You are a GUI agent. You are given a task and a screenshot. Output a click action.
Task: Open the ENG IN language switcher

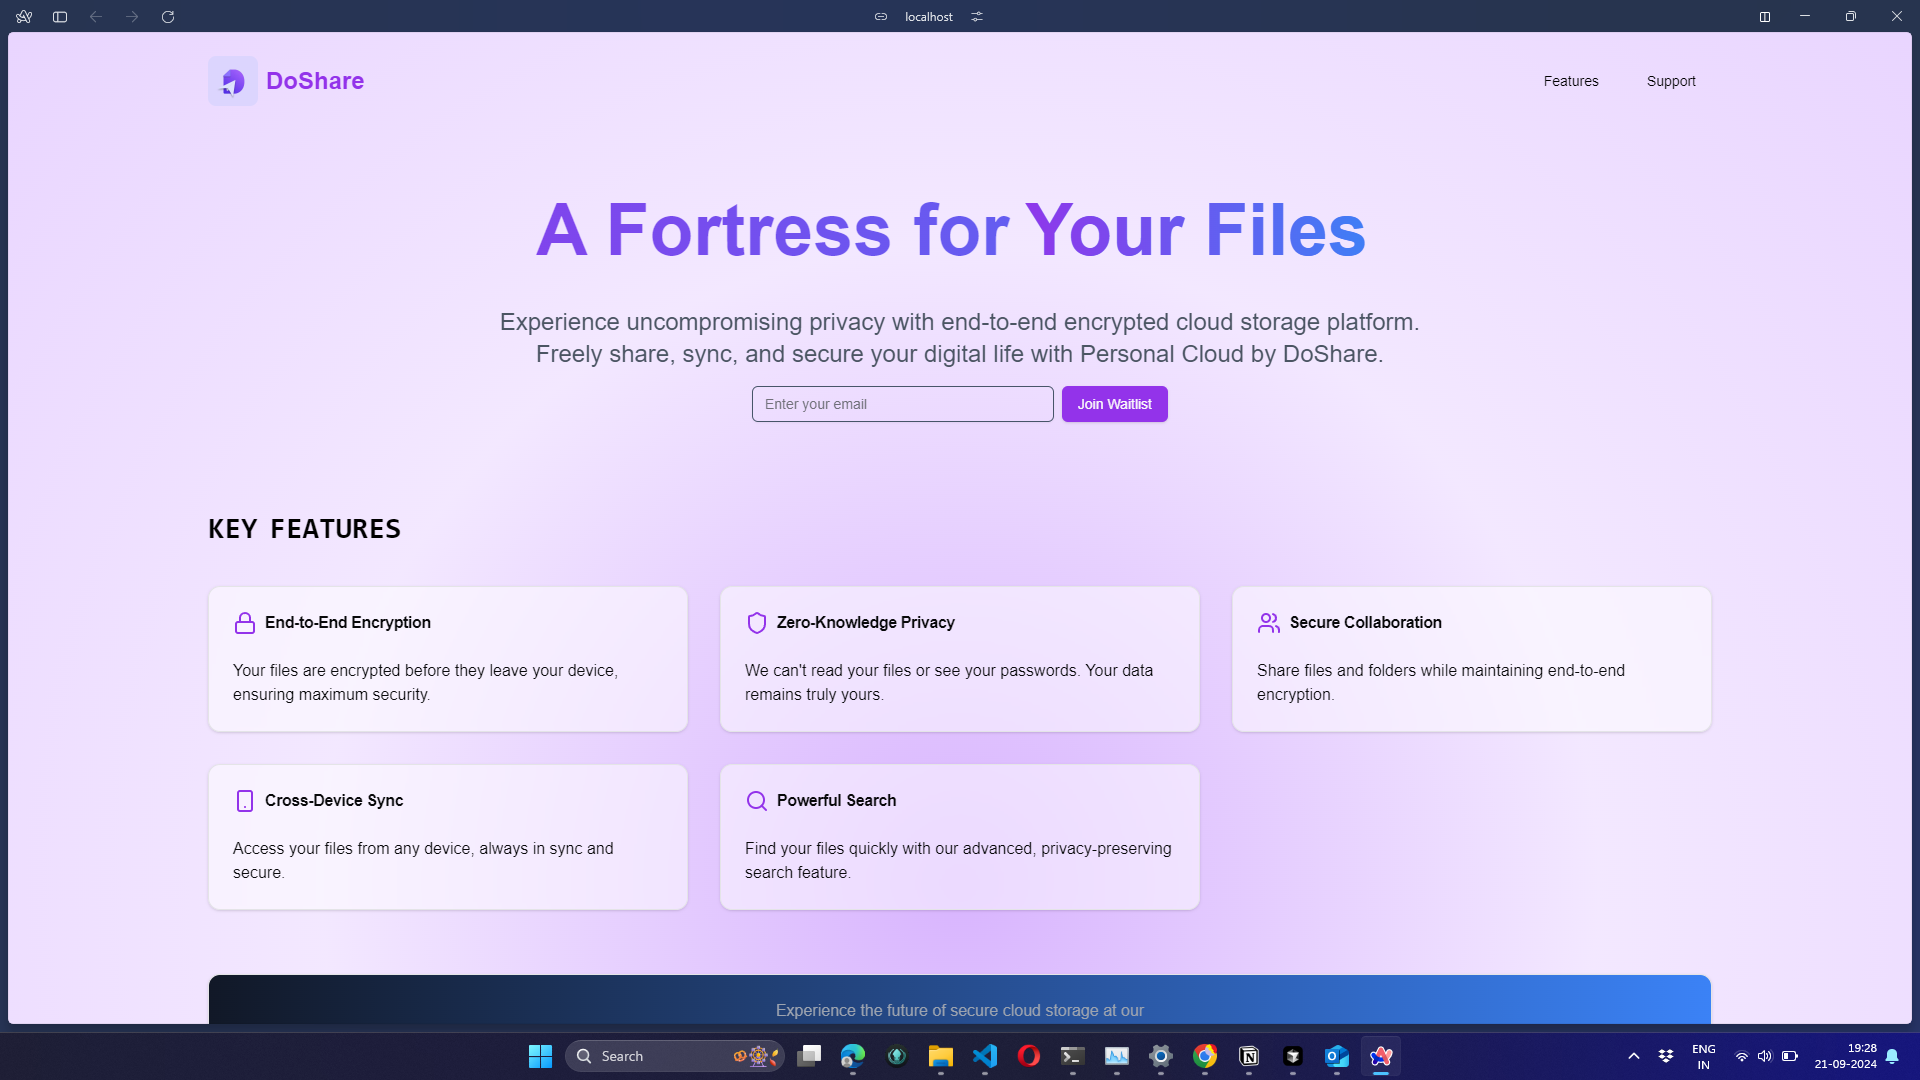[x=1703, y=1056]
